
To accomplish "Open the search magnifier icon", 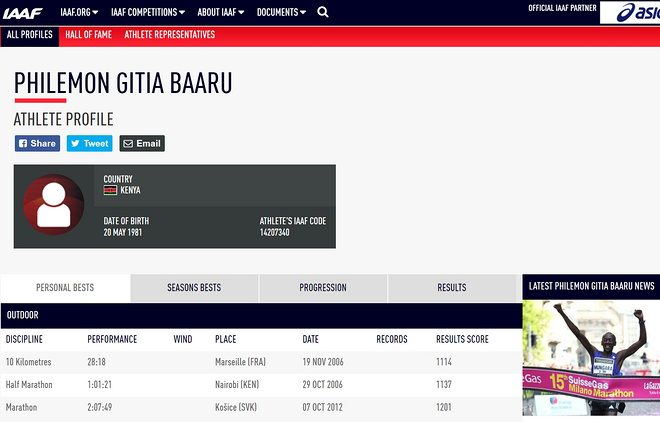I will pos(323,12).
